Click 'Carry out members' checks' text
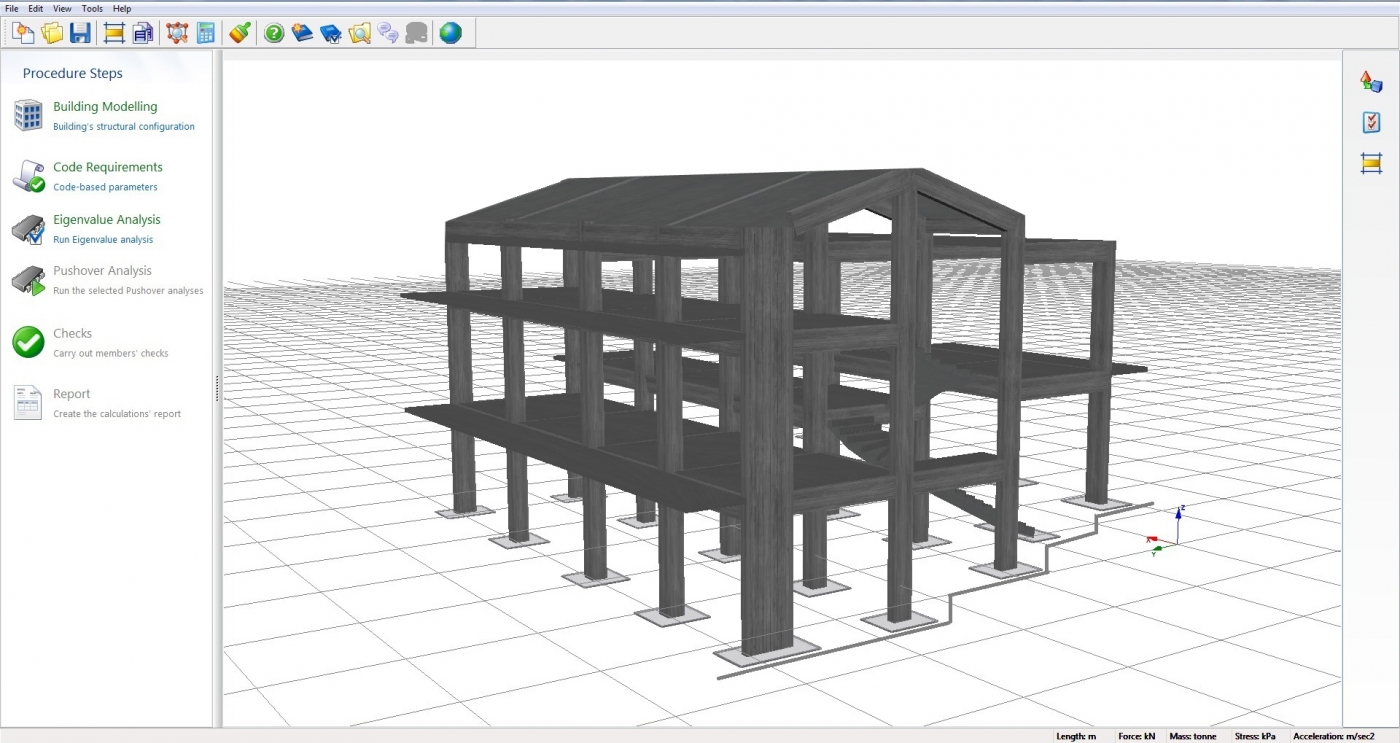The image size is (1400, 743). pos(111,354)
